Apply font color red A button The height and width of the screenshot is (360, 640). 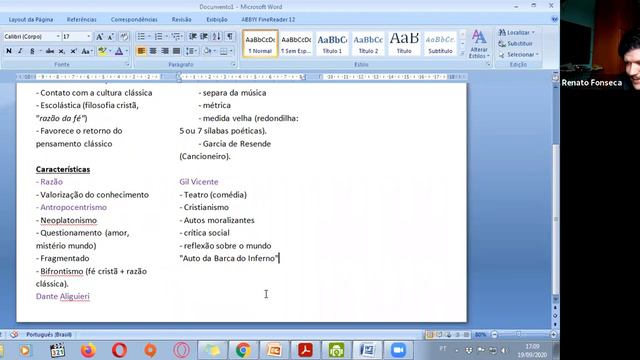[119, 51]
